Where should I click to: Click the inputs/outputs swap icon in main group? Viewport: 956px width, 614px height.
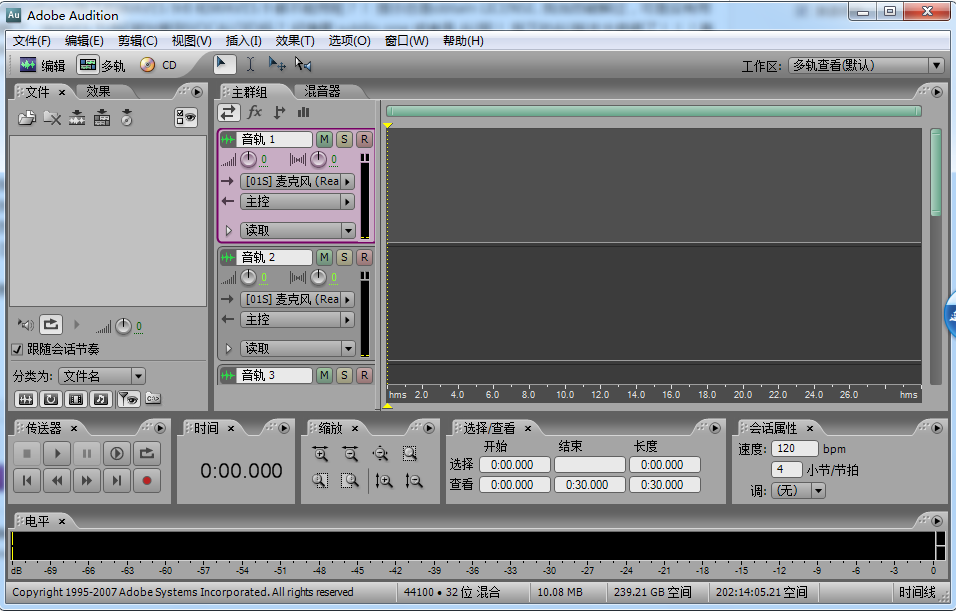tap(229, 112)
